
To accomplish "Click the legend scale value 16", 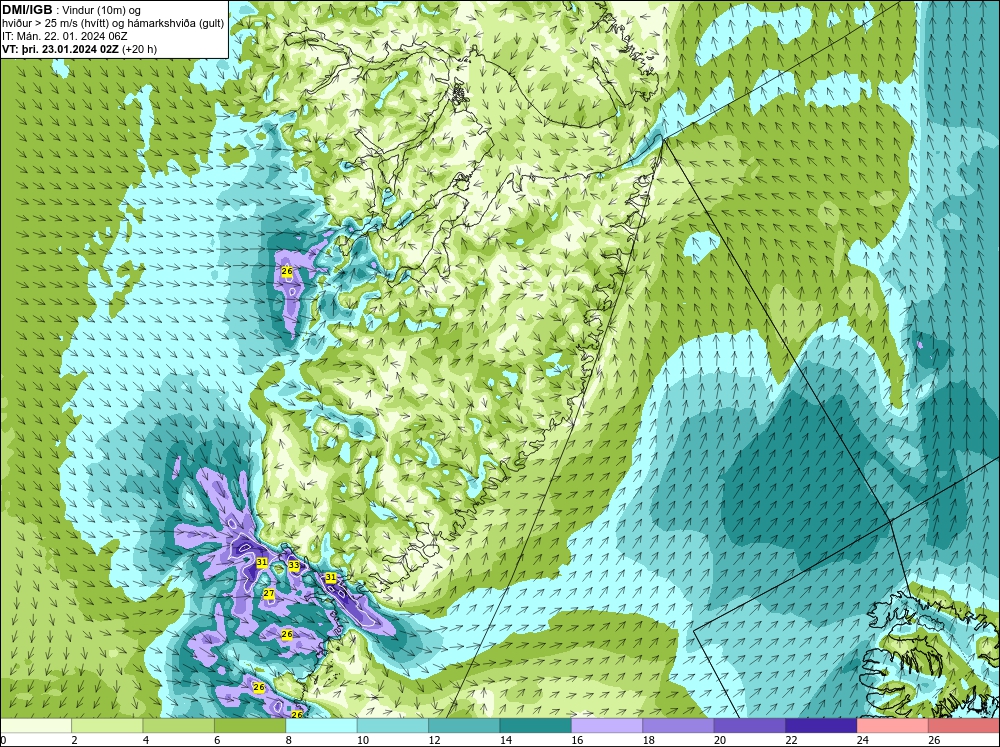I will [577, 740].
